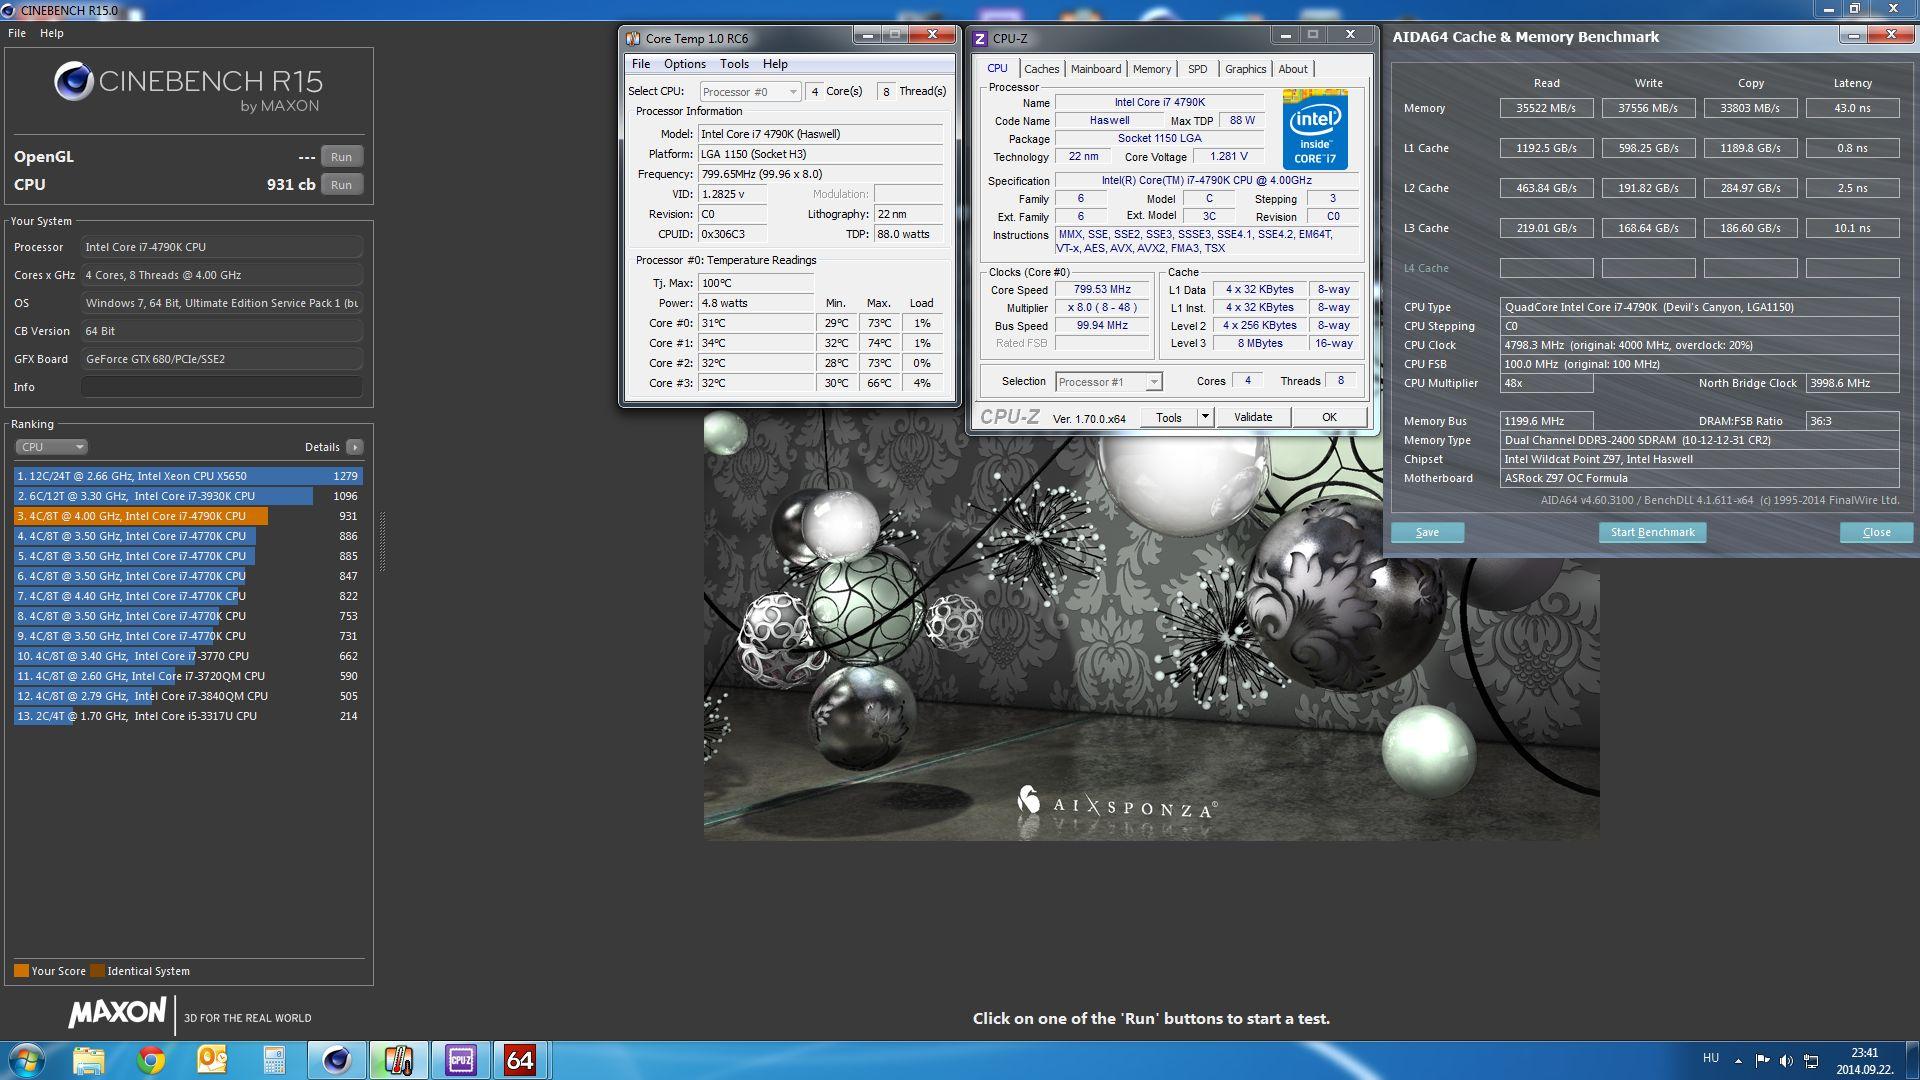Switch to CPU-Z Memory tab
Viewport: 1920px width, 1080px height.
[1151, 69]
